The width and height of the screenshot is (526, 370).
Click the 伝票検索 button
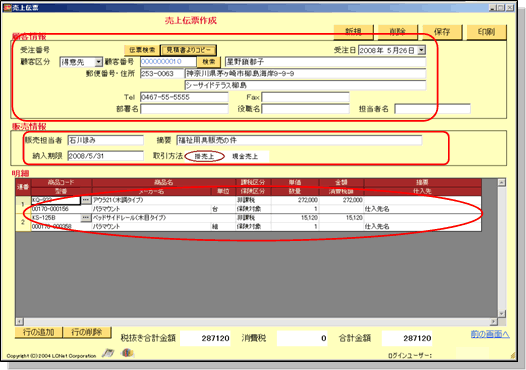[142, 50]
